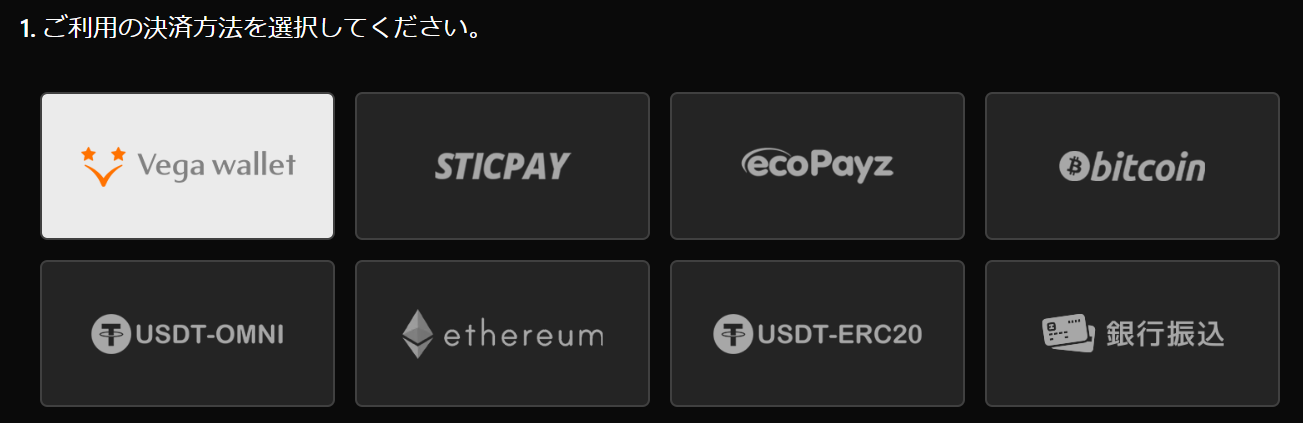Select the STICPAY payment method
The width and height of the screenshot is (1303, 423).
point(502,166)
